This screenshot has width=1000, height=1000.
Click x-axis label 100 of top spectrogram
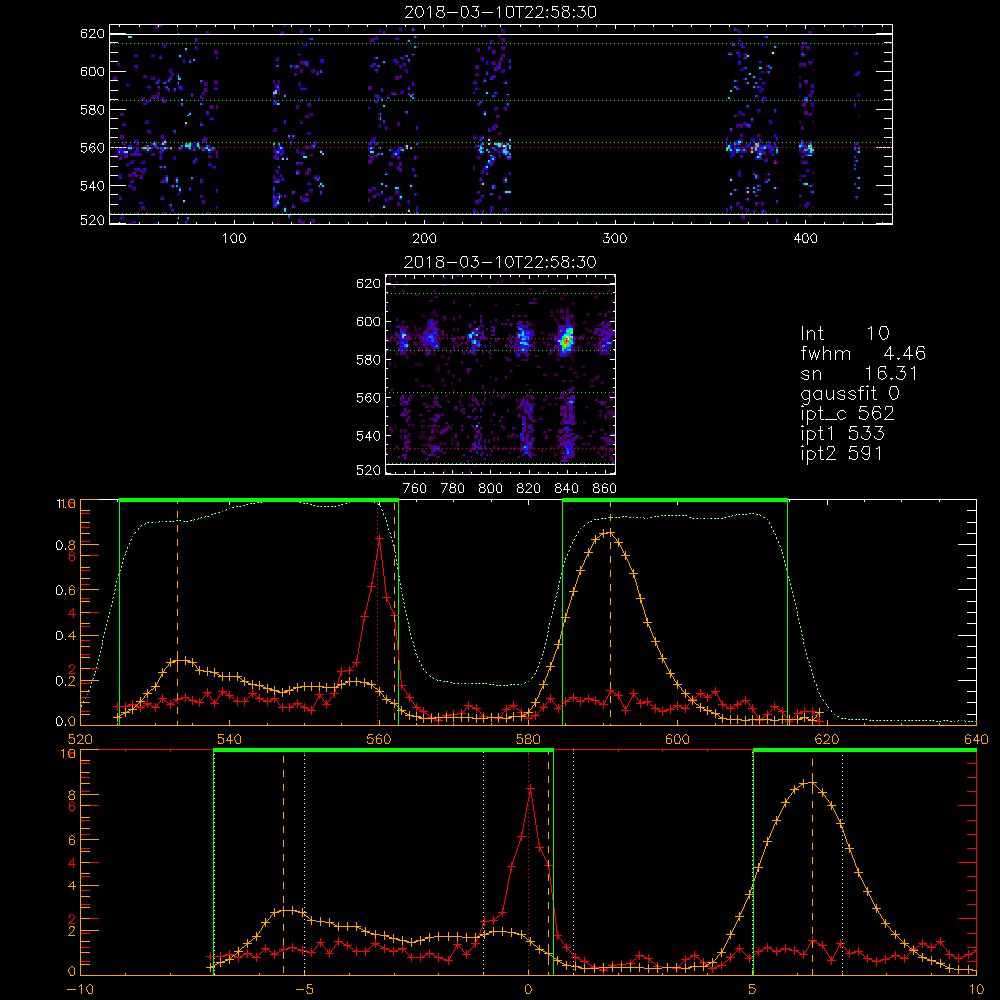(234, 239)
